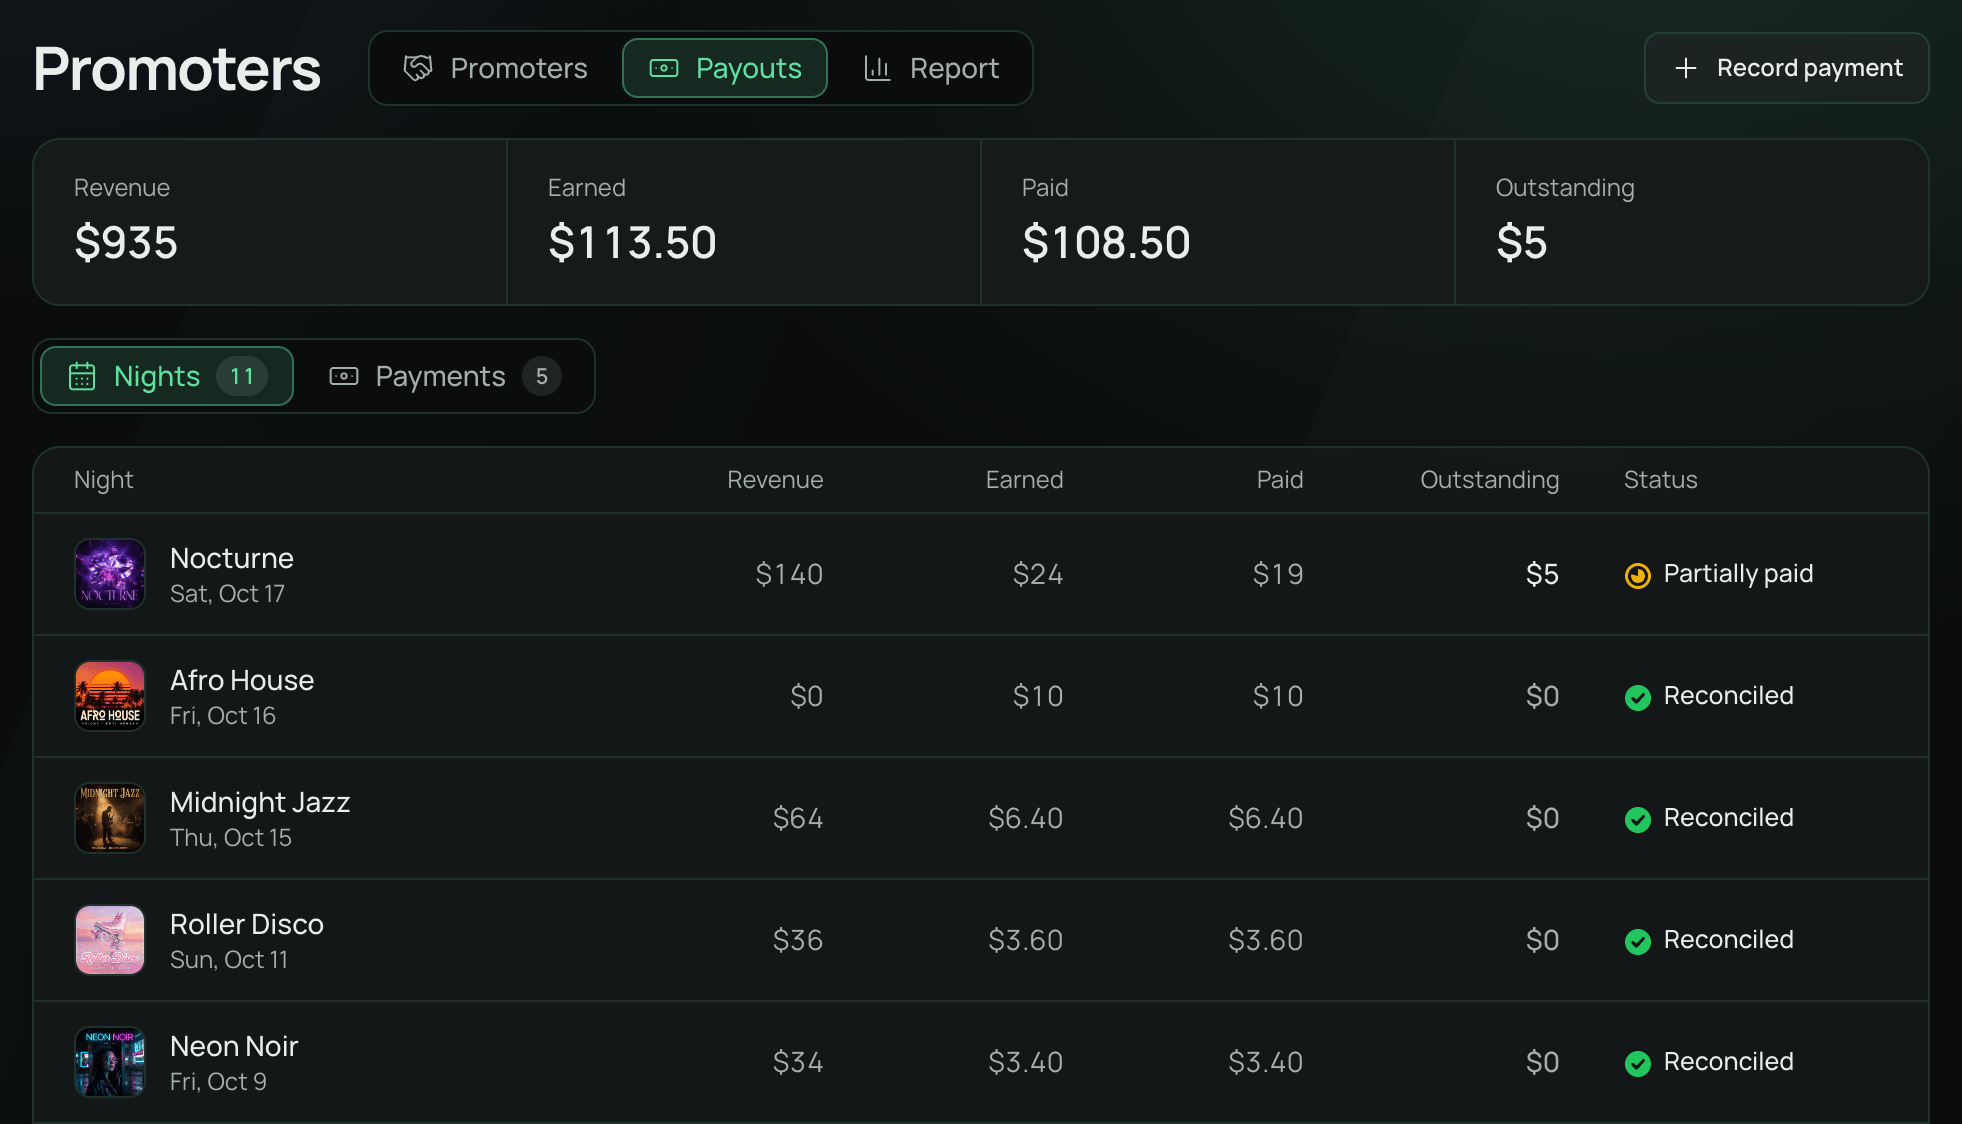Click the Payments count badge 5
Viewport: 1962px width, 1124px height.
coord(542,376)
